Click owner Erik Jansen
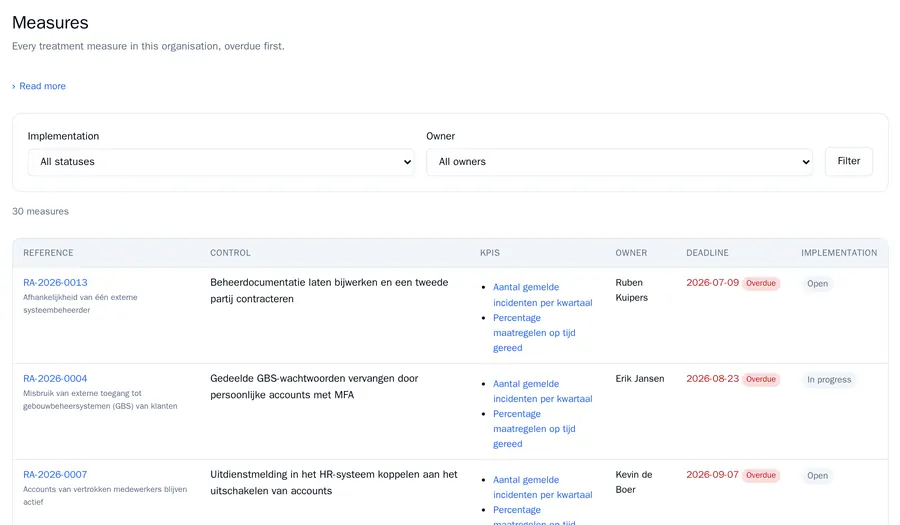This screenshot has width=900, height=525. coord(639,379)
